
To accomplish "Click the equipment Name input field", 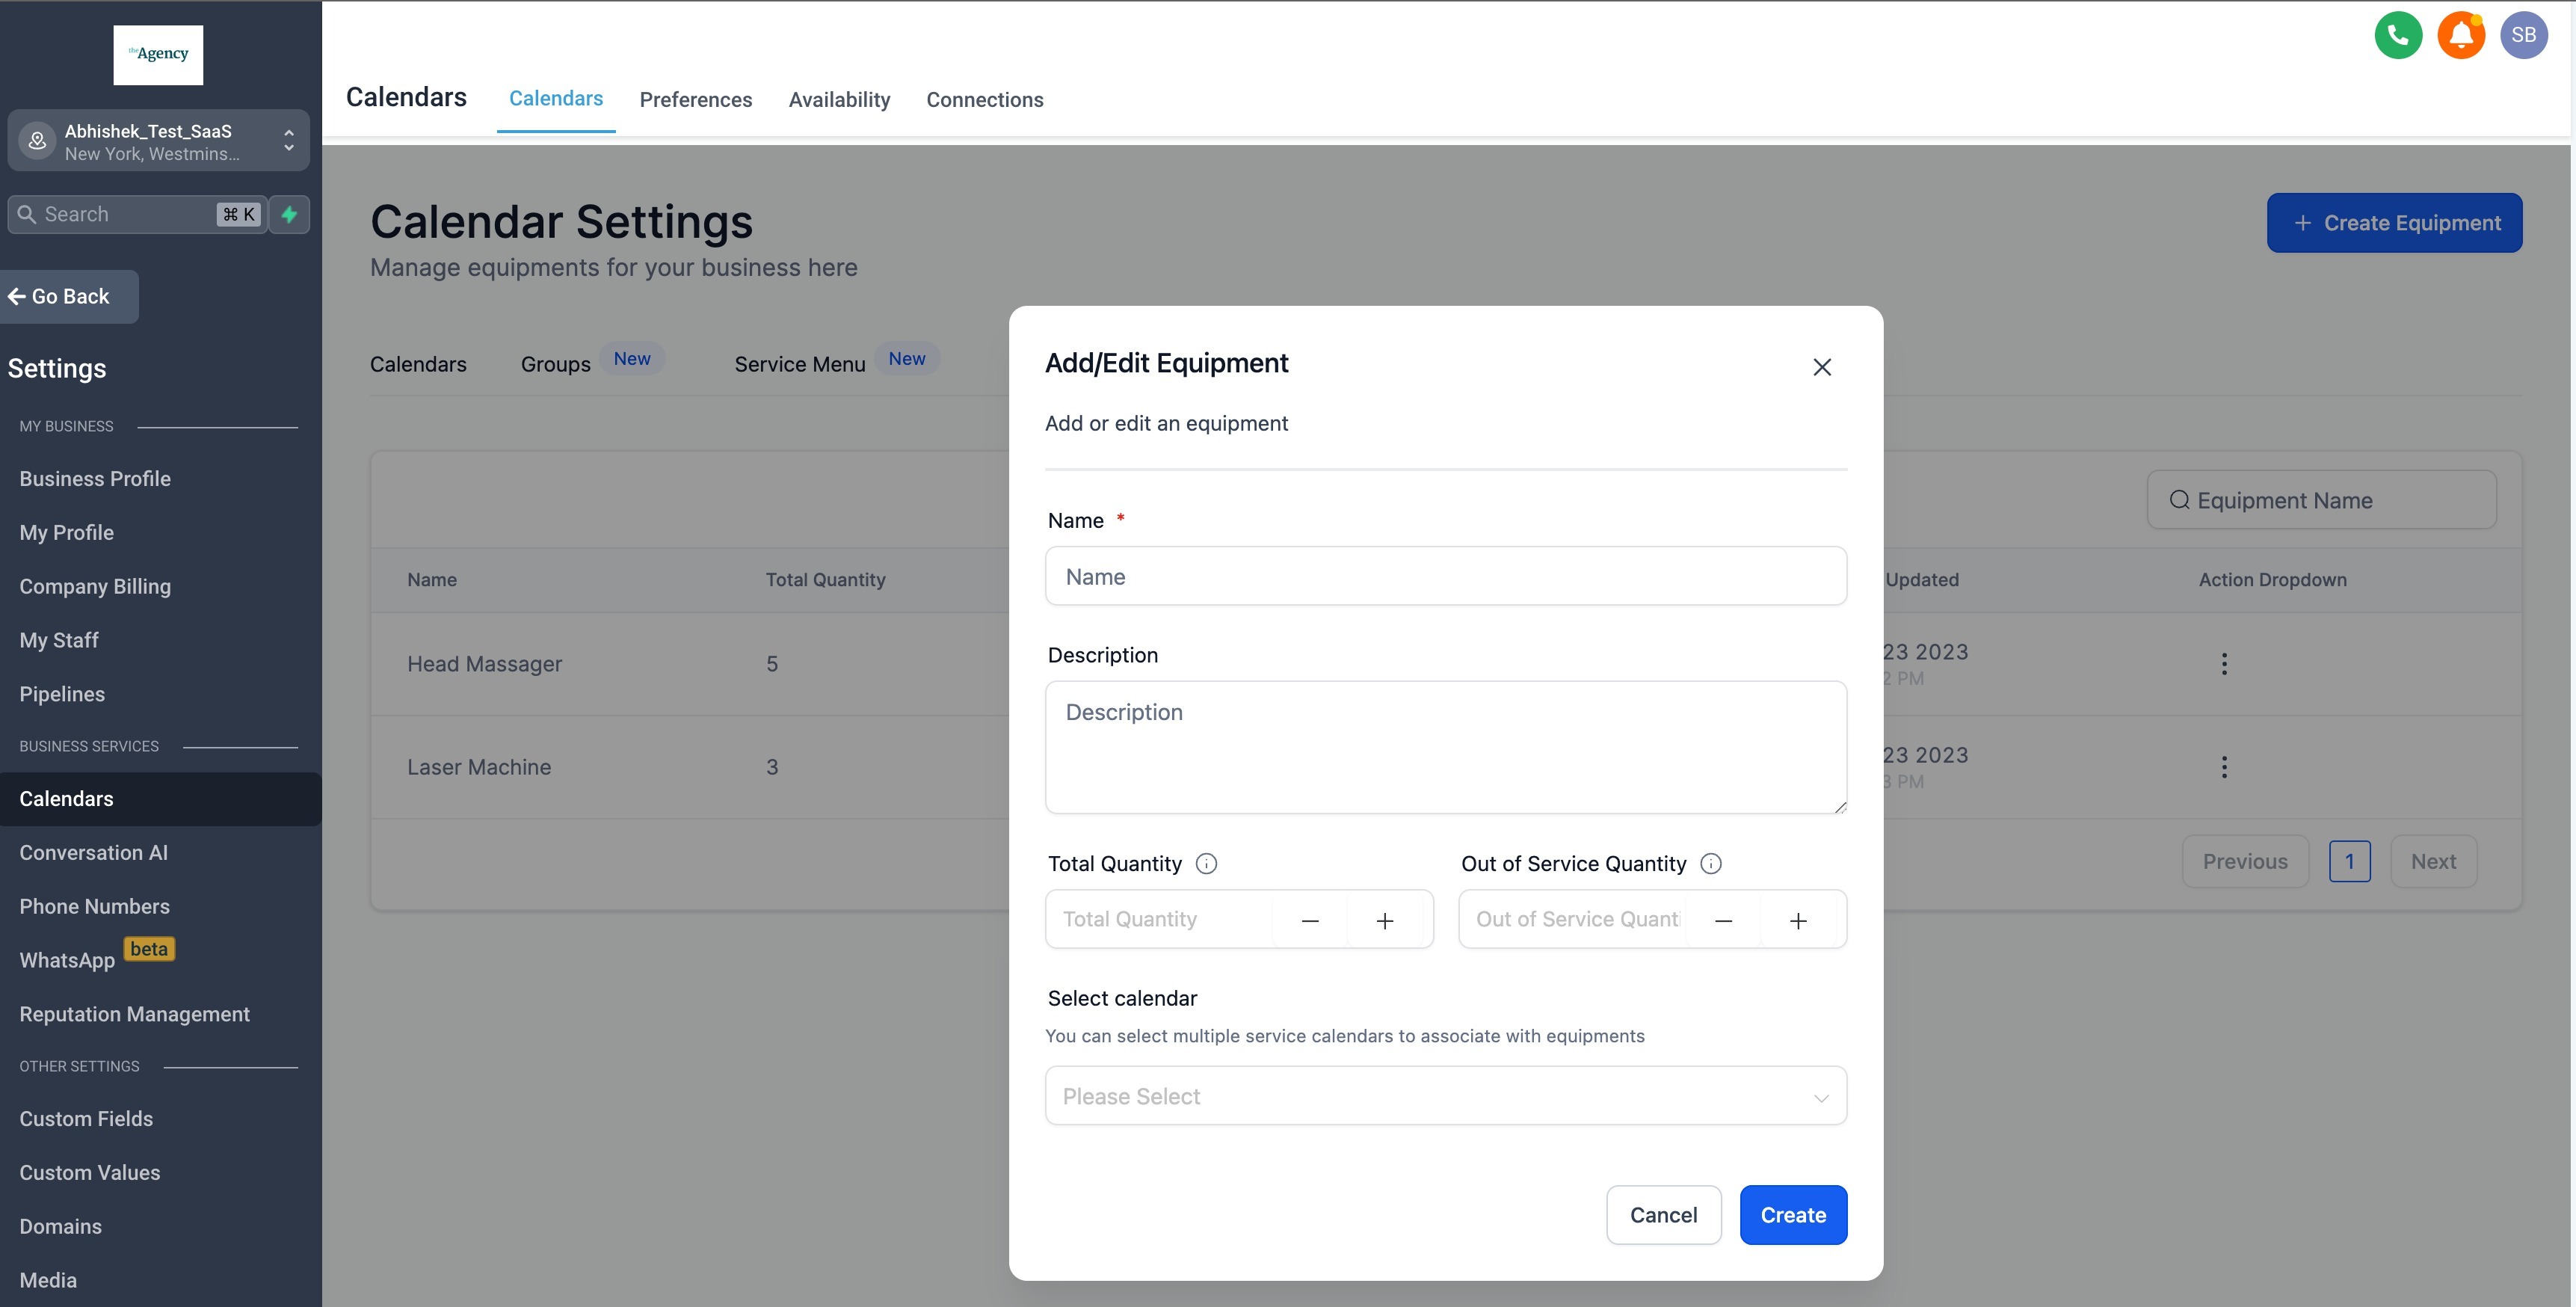I will (x=1445, y=577).
